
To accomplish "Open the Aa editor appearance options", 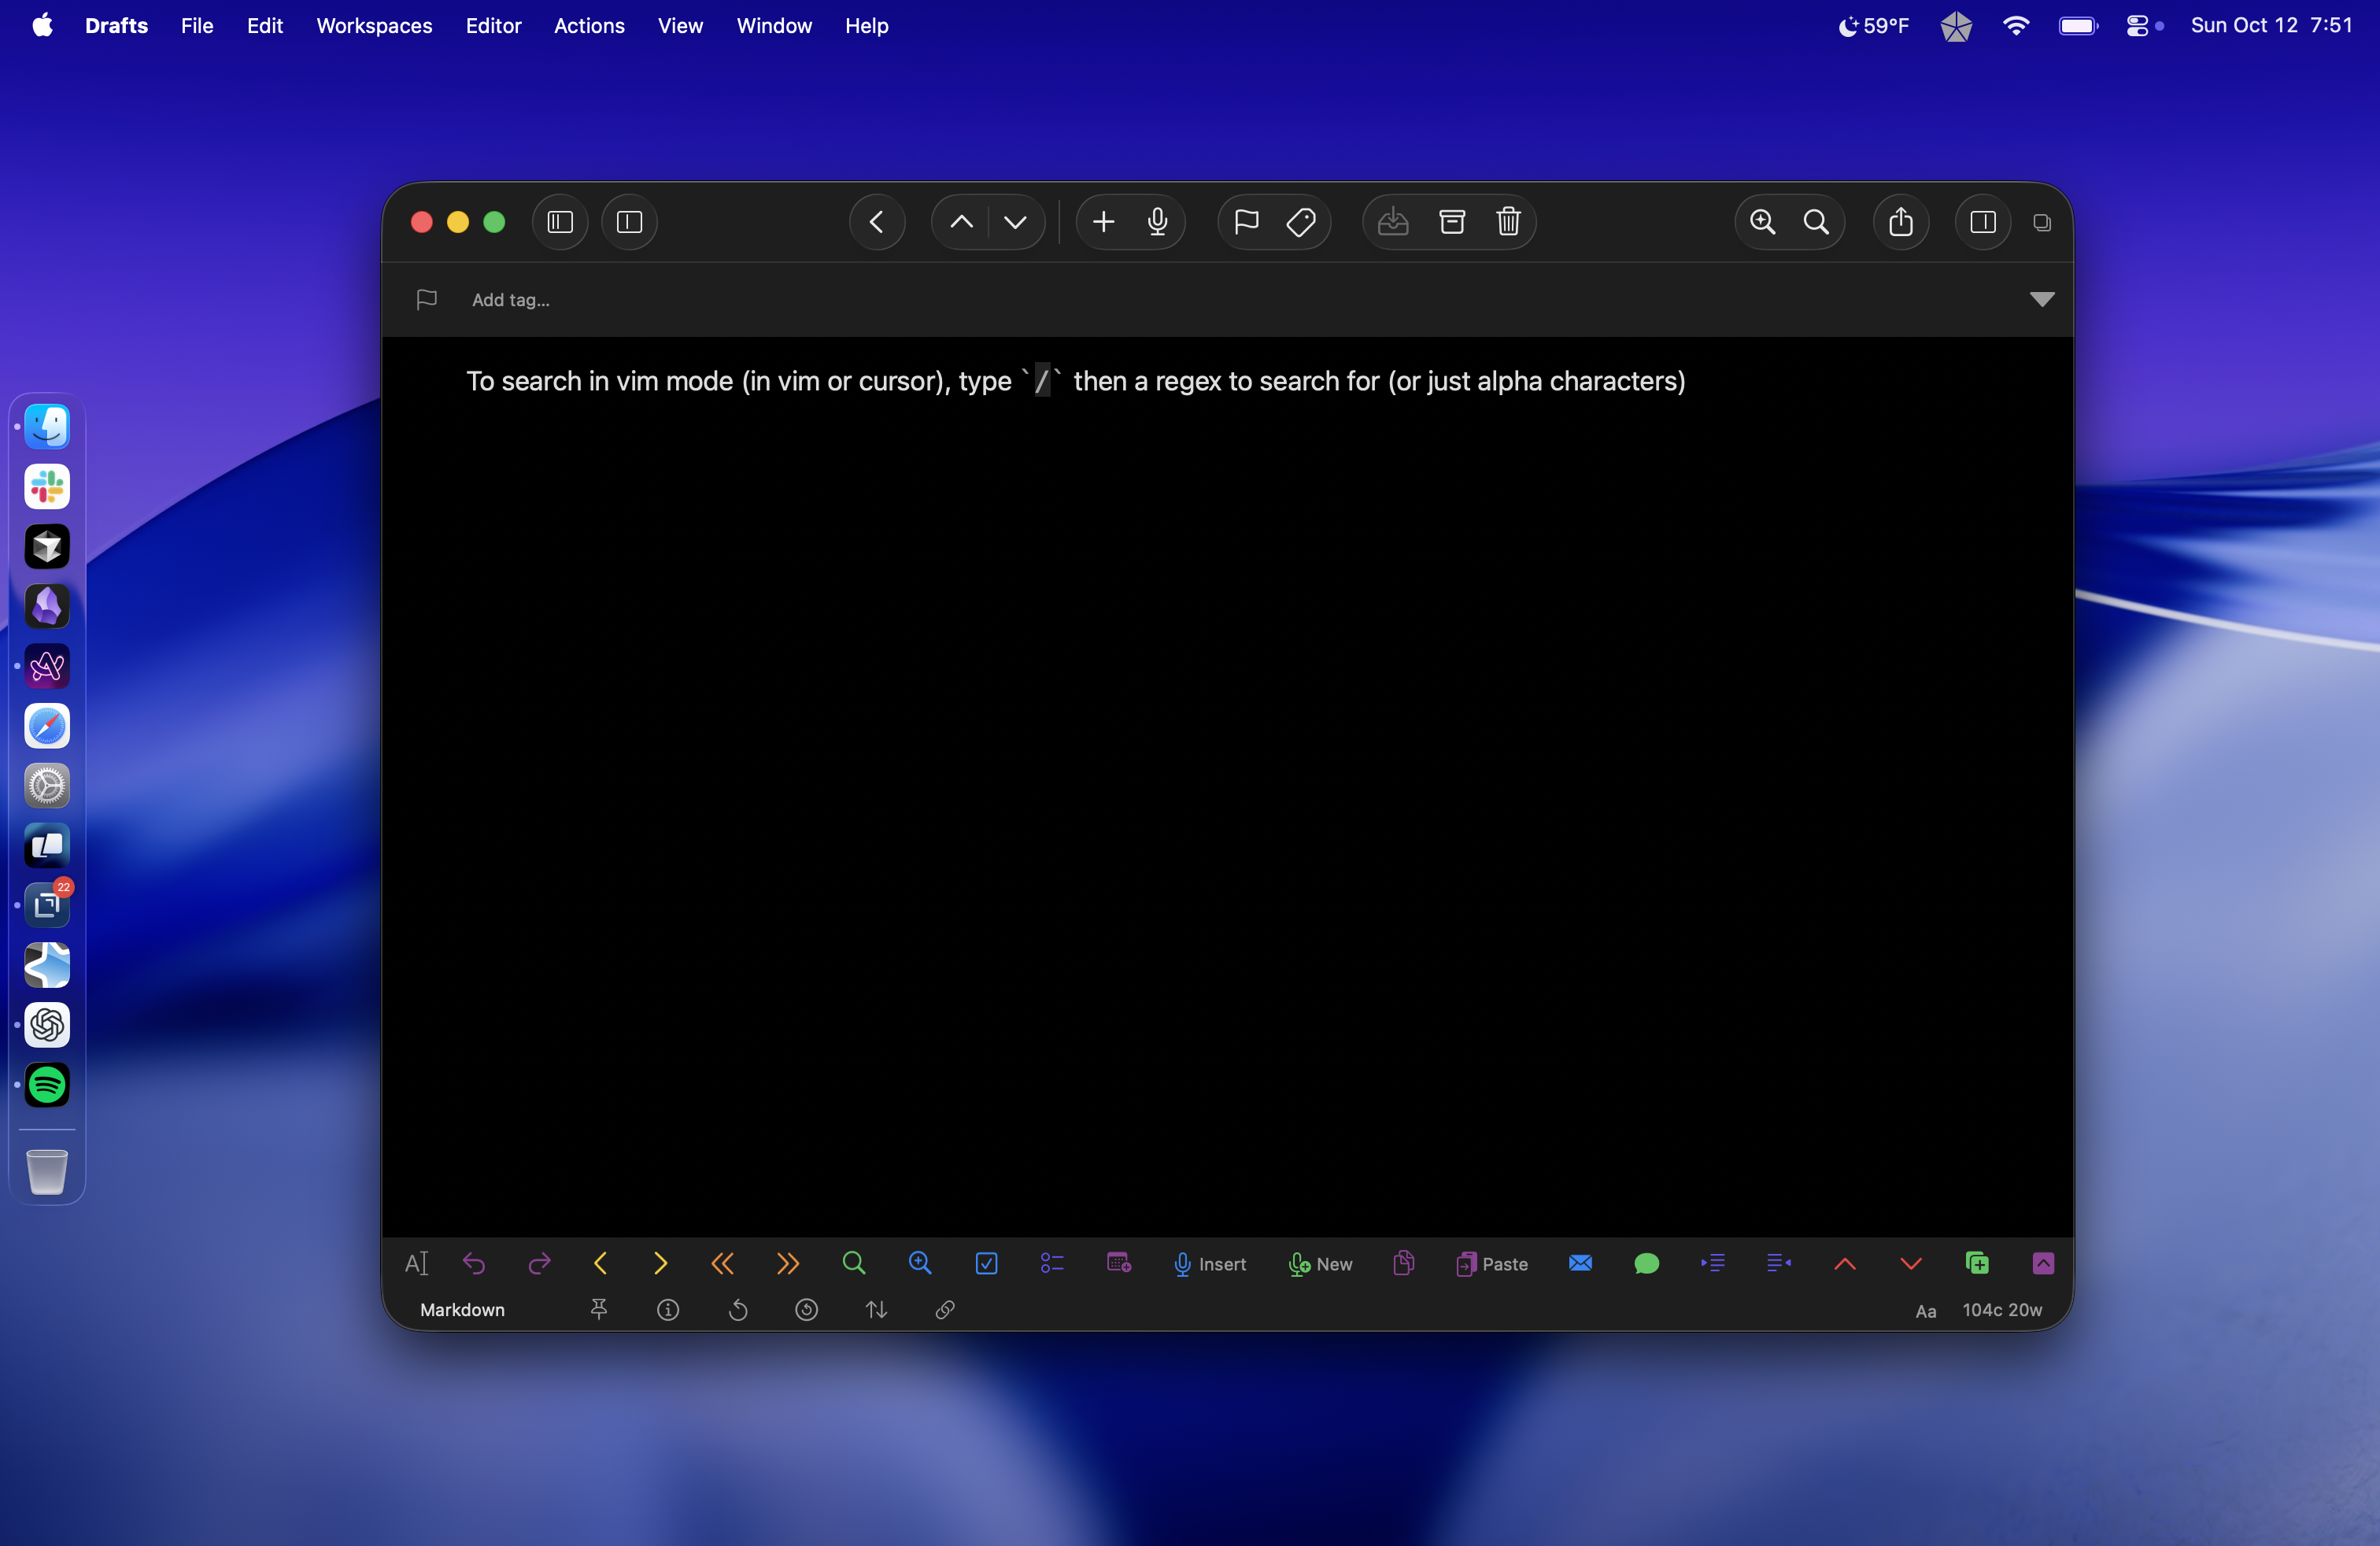I will [x=1925, y=1310].
